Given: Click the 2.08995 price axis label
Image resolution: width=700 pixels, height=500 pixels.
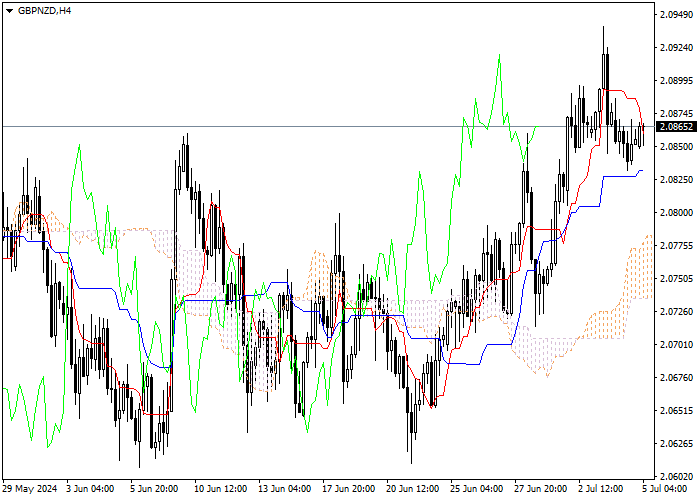Looking at the screenshot, I should (x=676, y=81).
